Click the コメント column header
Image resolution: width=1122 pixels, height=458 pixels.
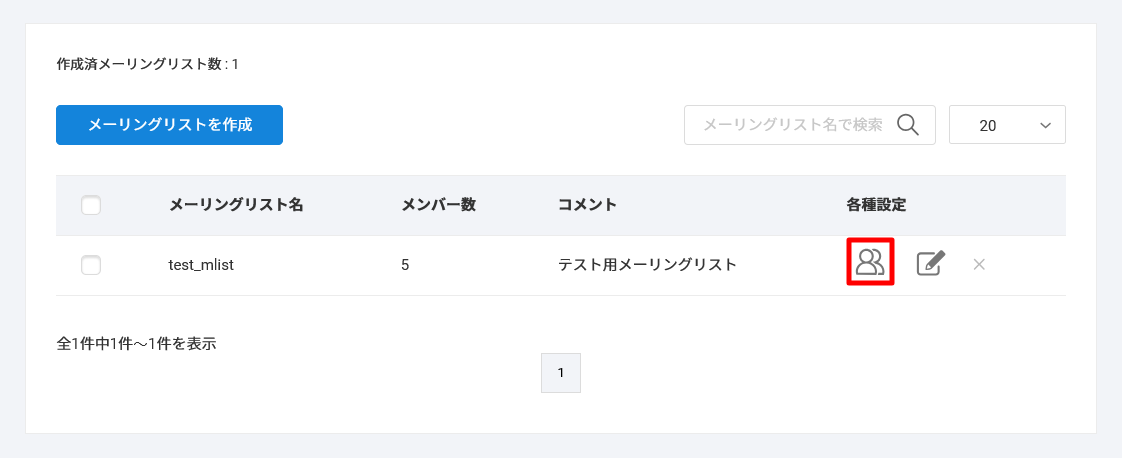click(587, 205)
